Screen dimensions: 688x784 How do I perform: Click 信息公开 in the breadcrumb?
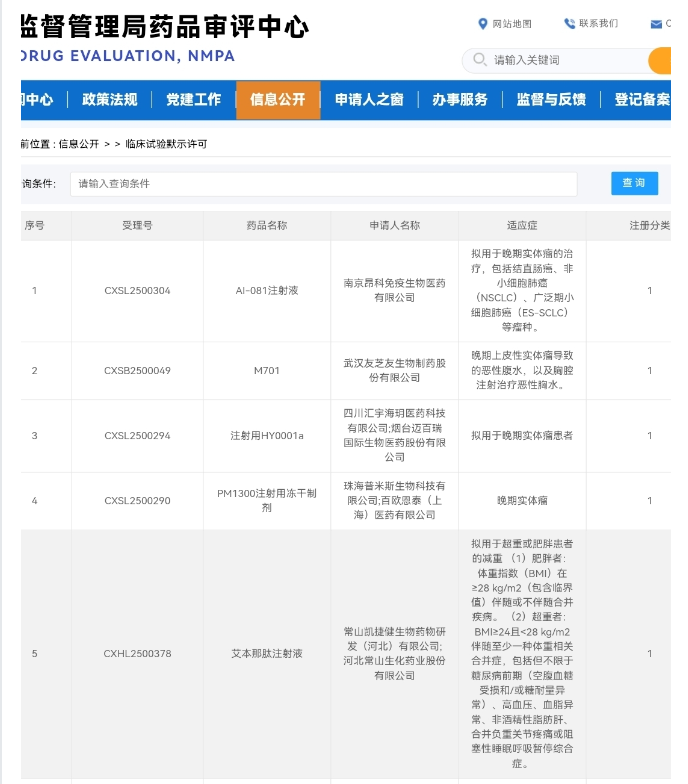point(79,144)
